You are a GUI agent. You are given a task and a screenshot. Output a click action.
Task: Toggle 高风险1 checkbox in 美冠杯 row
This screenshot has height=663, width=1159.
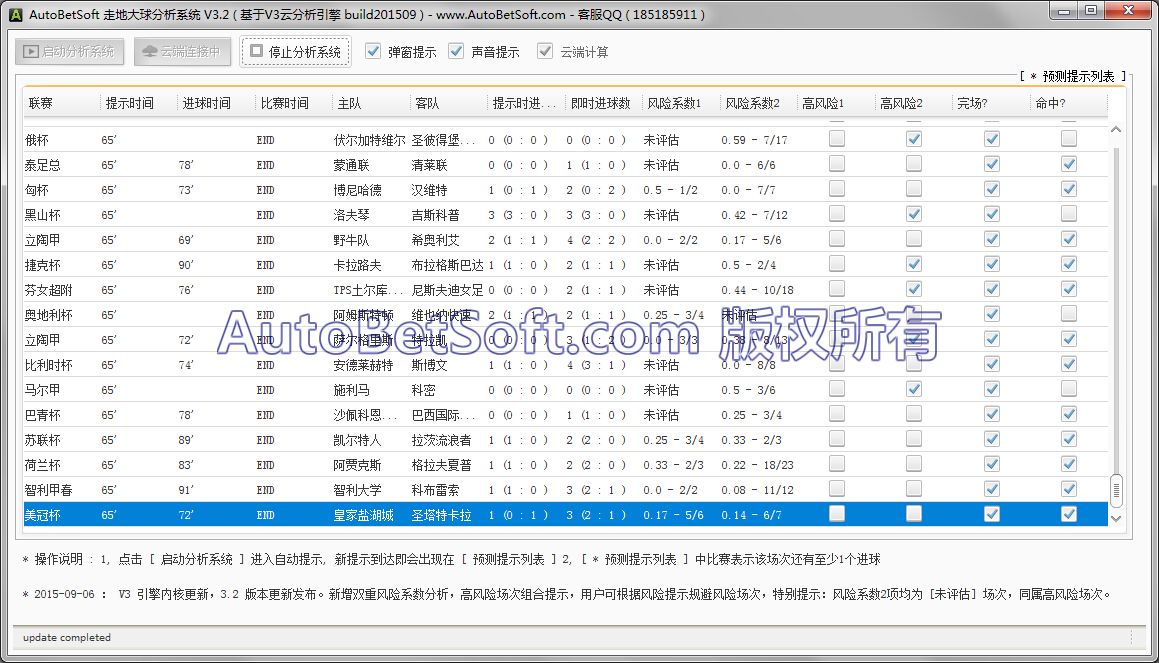tap(837, 514)
